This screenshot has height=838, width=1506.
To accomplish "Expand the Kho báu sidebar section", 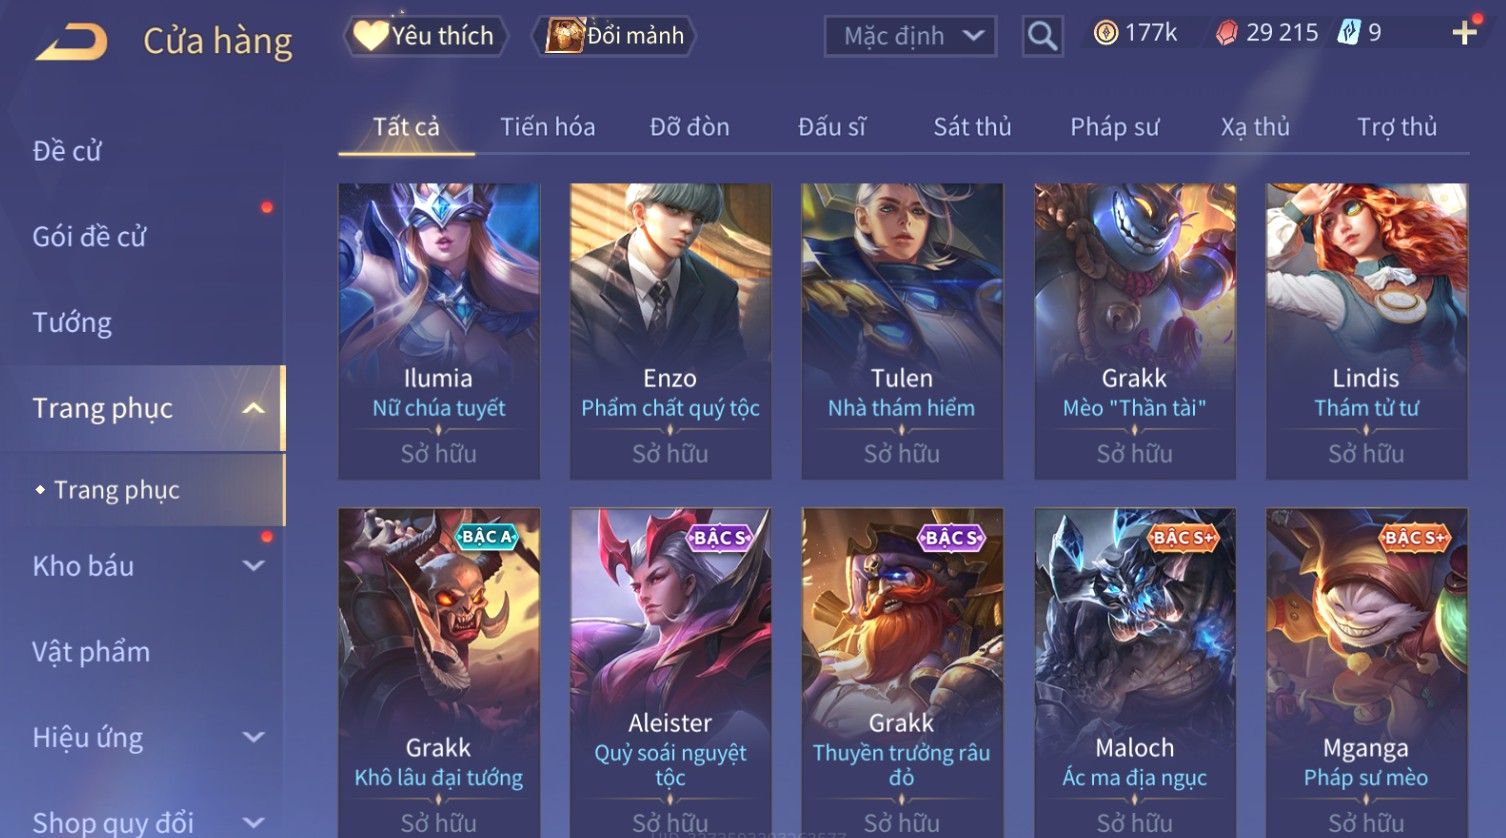I will (x=254, y=566).
